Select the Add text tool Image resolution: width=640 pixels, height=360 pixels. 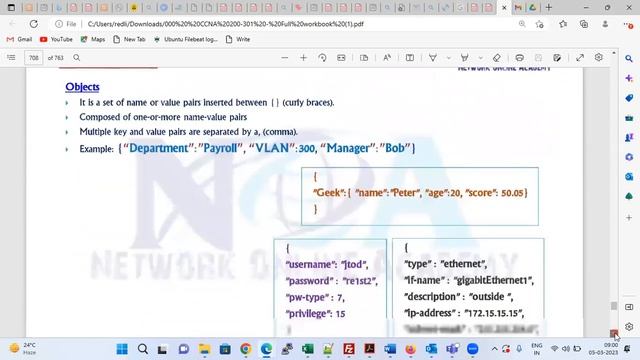[410, 58]
